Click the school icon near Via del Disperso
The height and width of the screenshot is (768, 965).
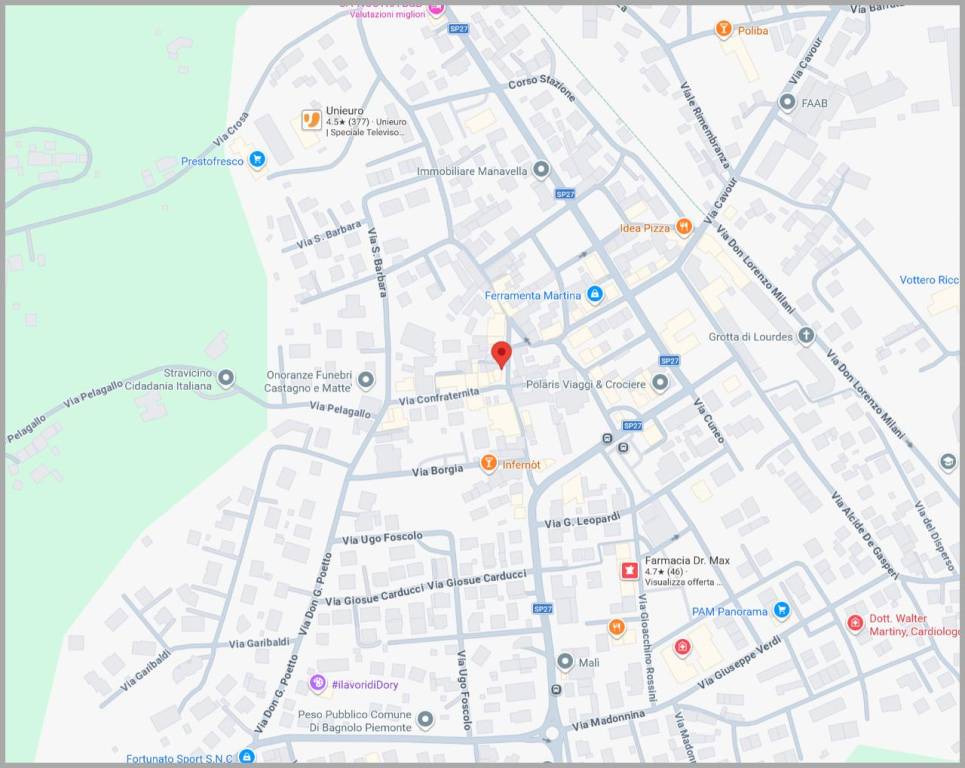pos(948,462)
